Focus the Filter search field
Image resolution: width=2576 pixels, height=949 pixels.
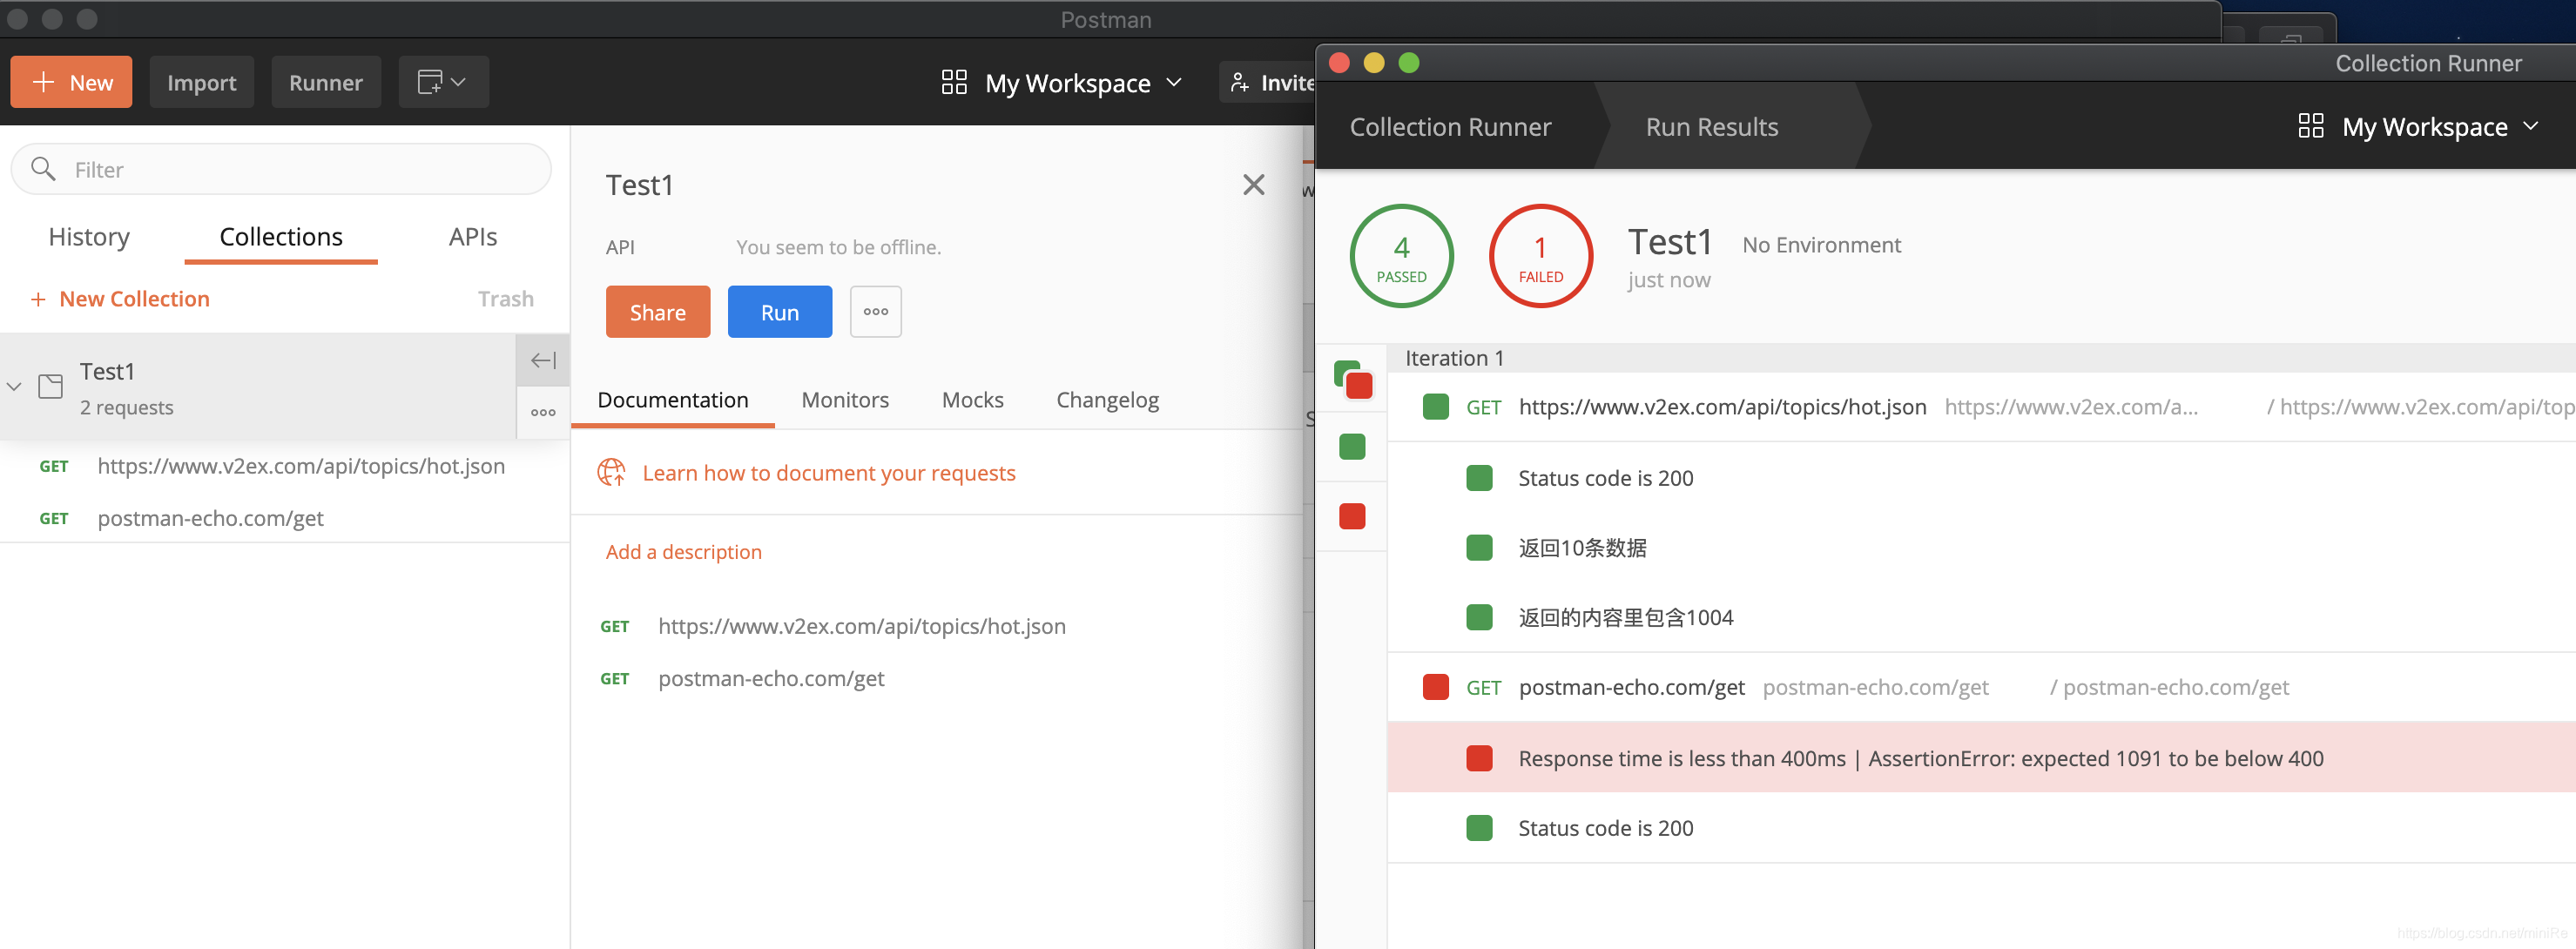coord(280,169)
